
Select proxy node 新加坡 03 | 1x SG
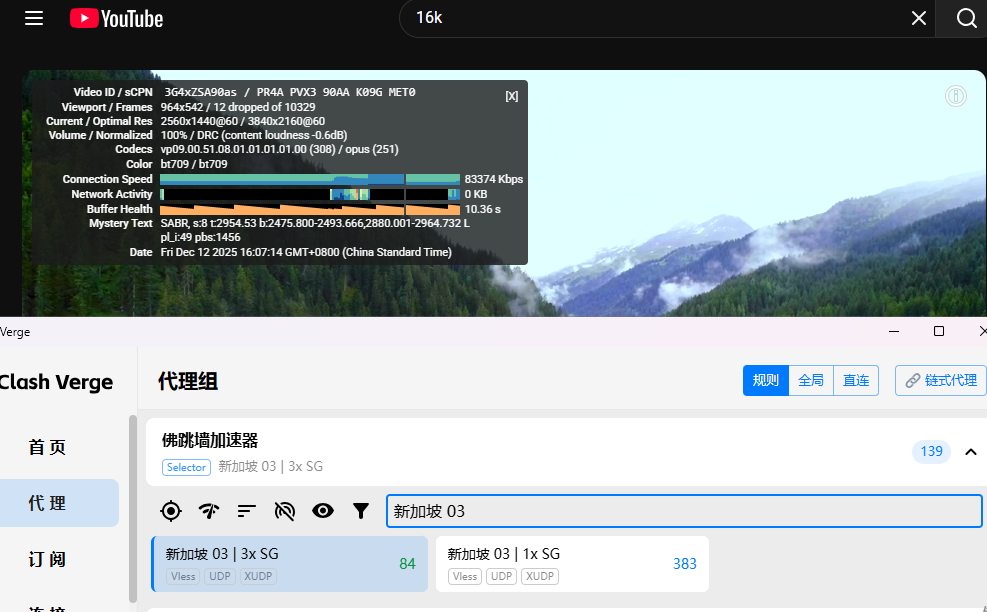click(572, 564)
